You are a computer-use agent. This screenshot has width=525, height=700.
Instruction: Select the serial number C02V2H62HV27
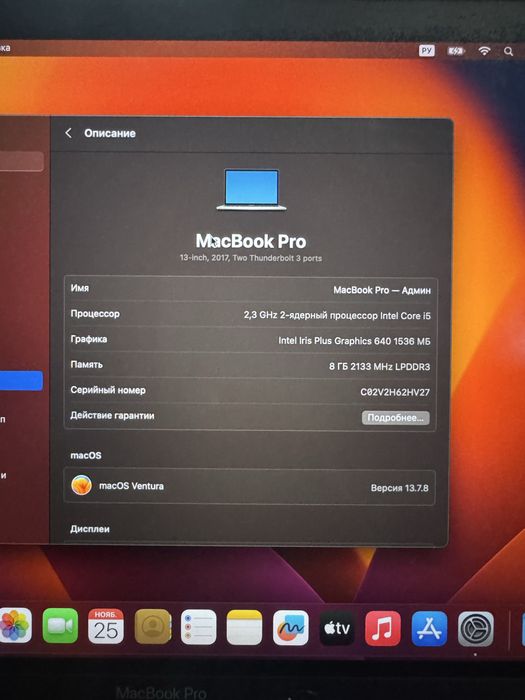(395, 392)
